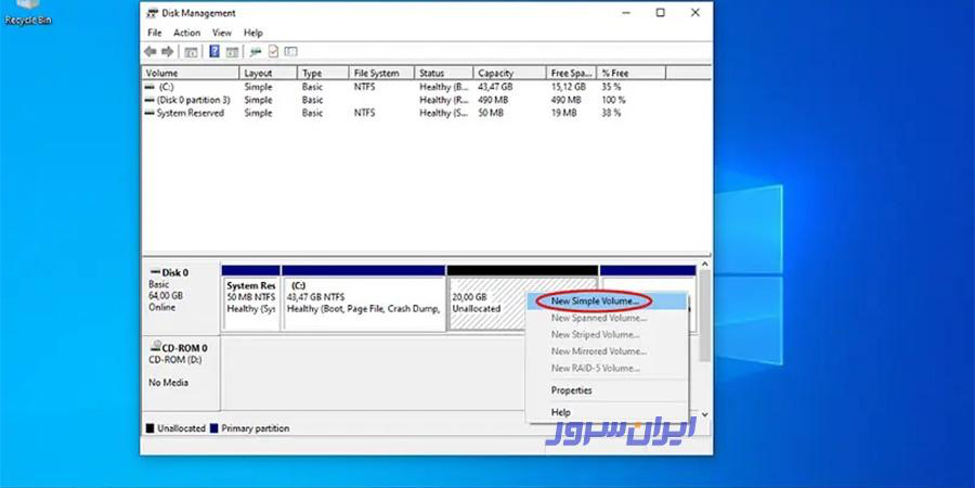The height and width of the screenshot is (489, 977).
Task: Sort by the Layout column header
Action: 268,74
